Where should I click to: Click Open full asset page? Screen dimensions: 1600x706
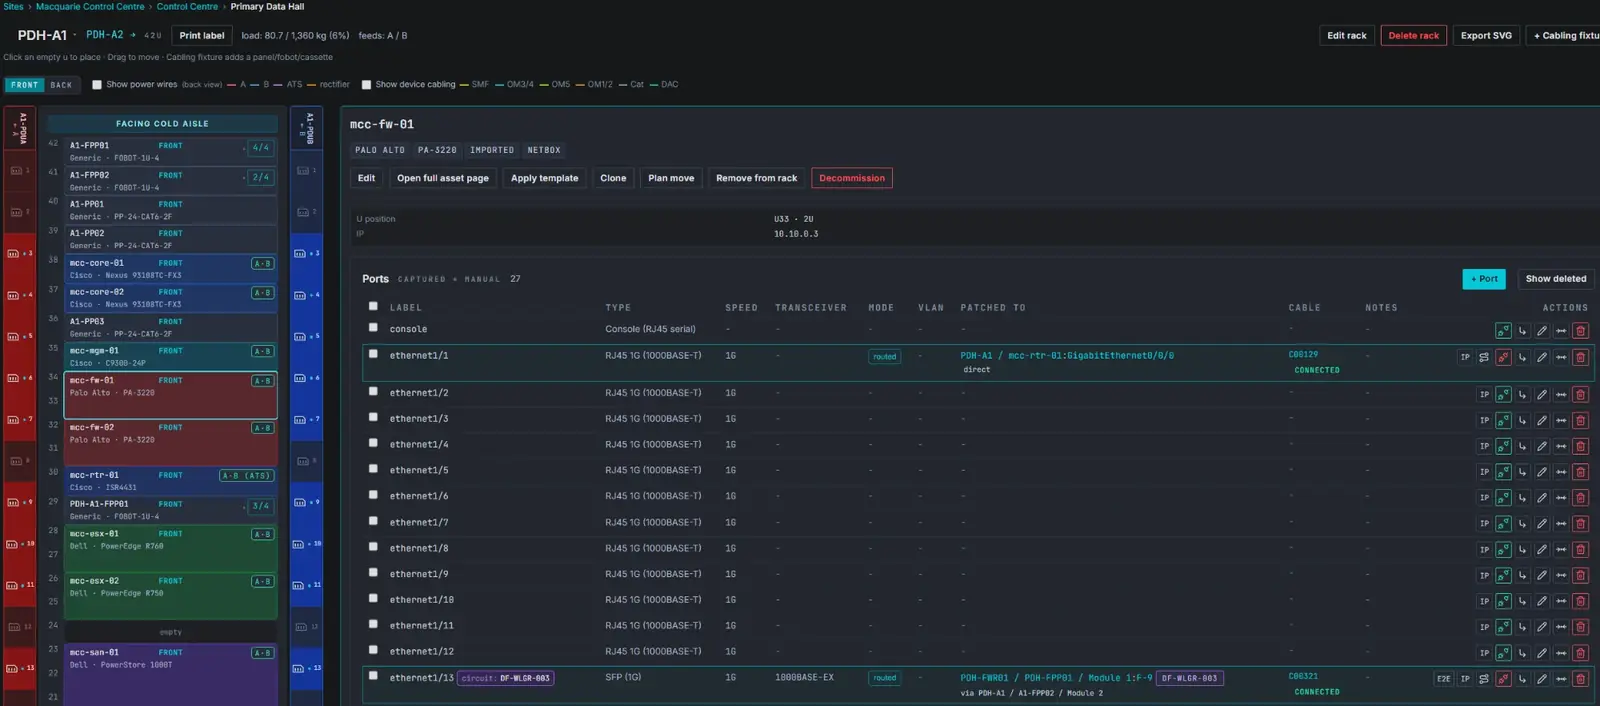pyautogui.click(x=443, y=178)
